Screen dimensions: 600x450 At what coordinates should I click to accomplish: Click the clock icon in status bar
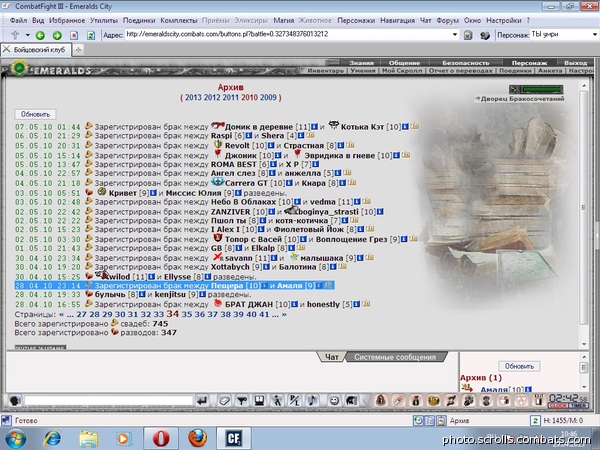tap(418, 421)
